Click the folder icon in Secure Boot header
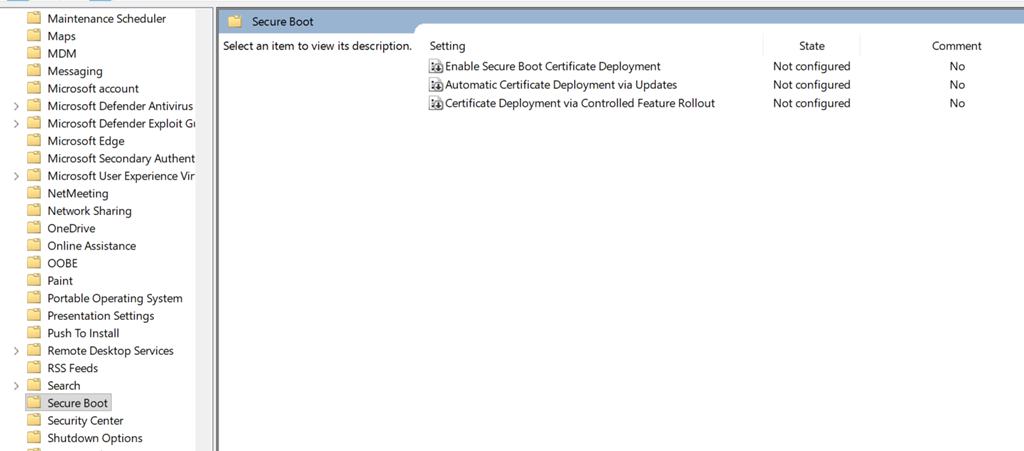This screenshot has height=451, width=1024. 235,21
